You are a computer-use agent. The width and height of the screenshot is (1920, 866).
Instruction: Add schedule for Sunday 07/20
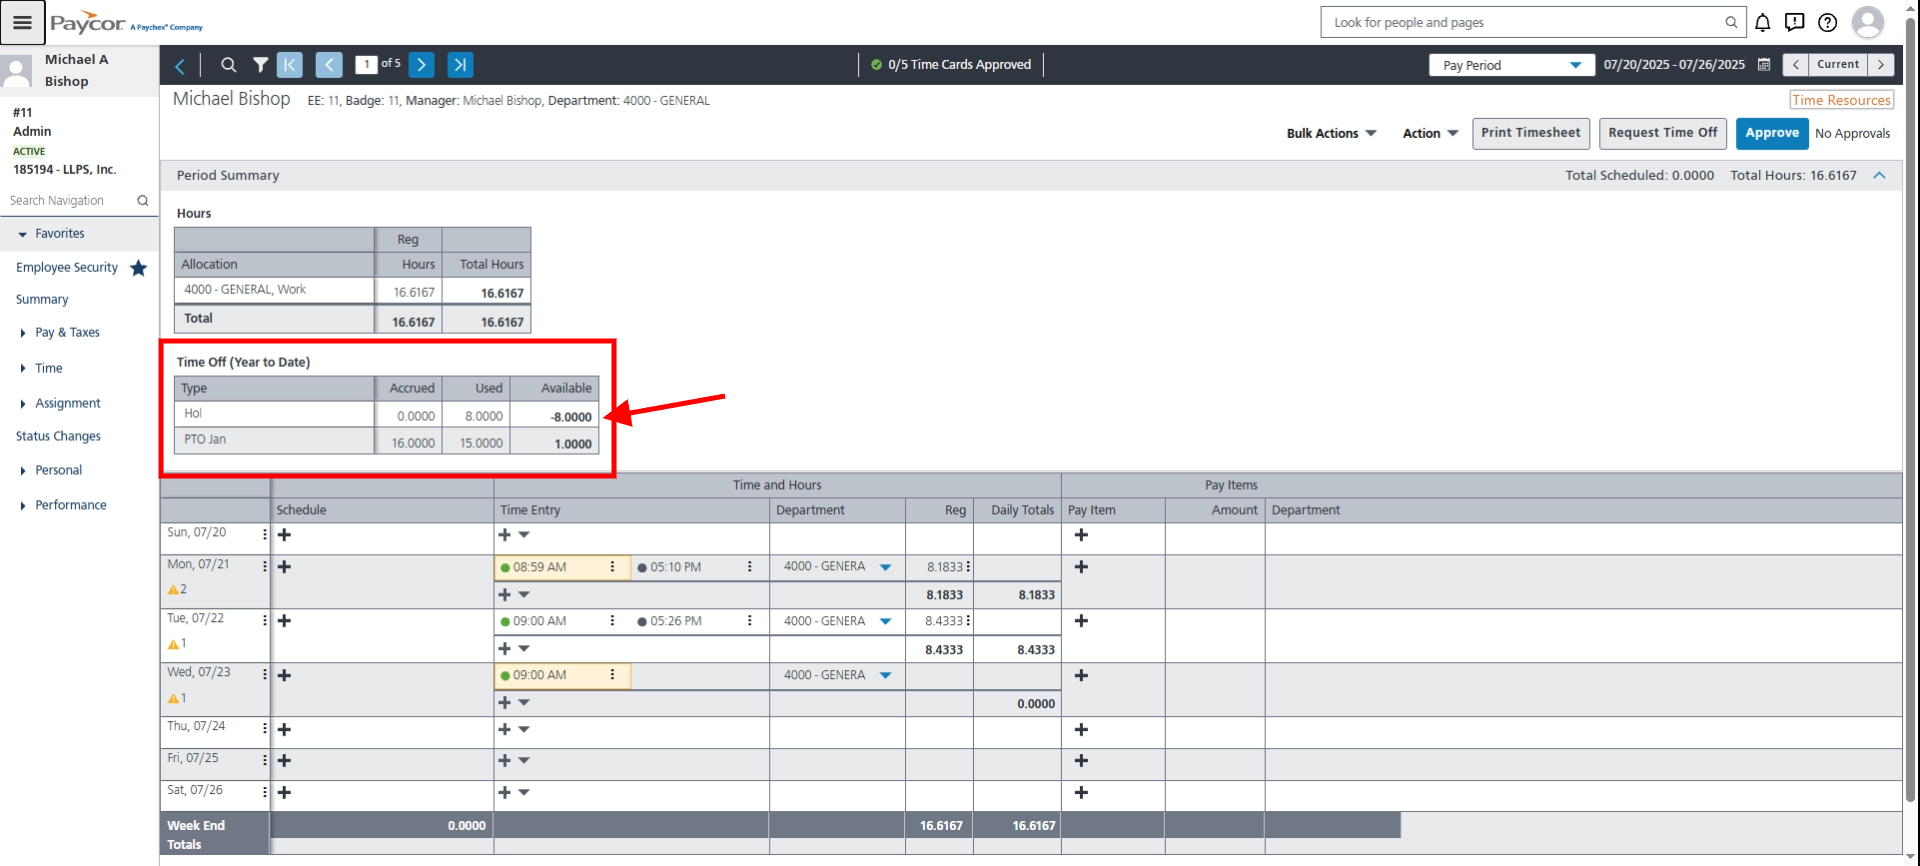(x=284, y=535)
